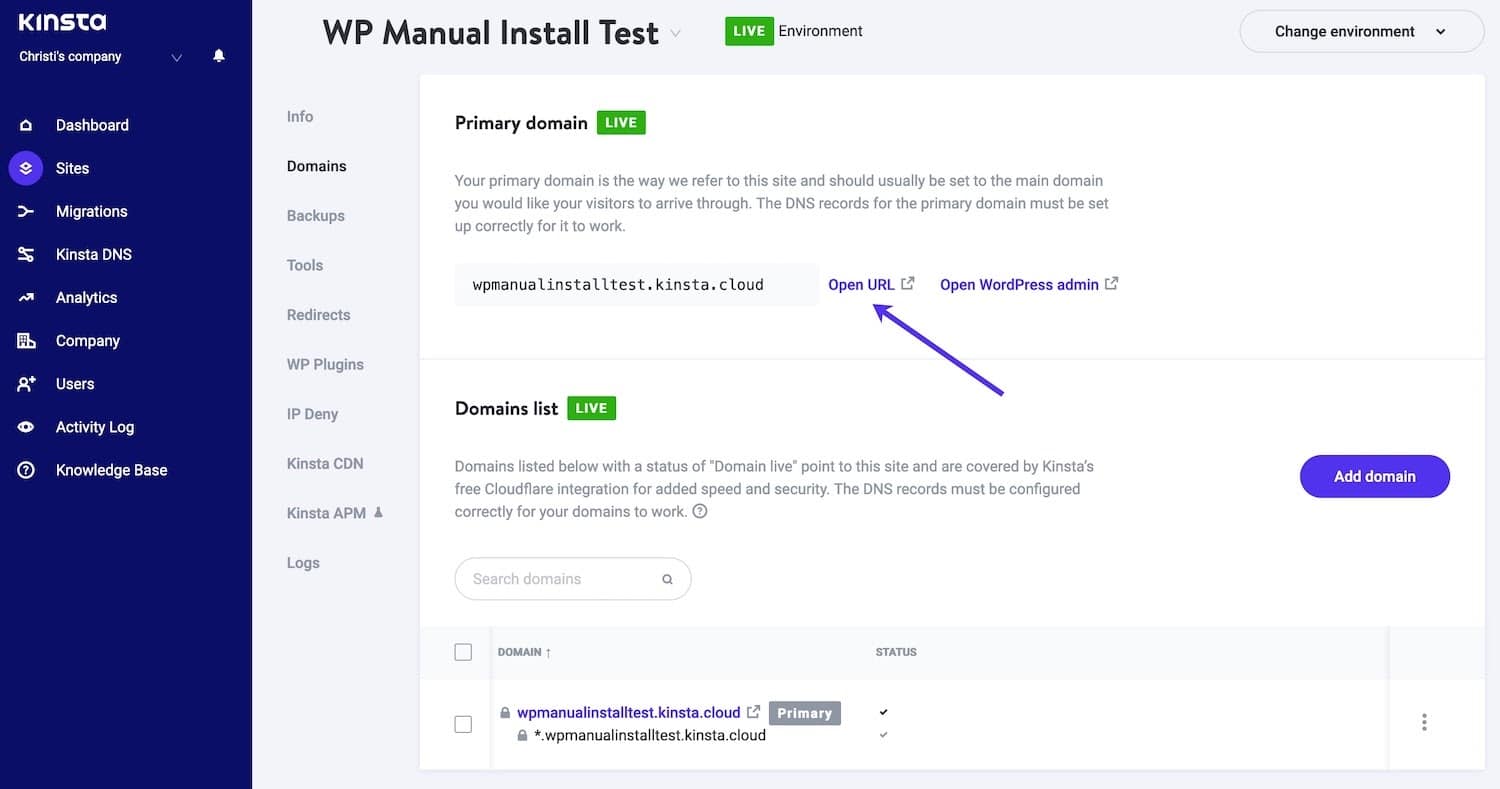
Task: Open Kinsta DNS in the sidebar
Action: 94,254
